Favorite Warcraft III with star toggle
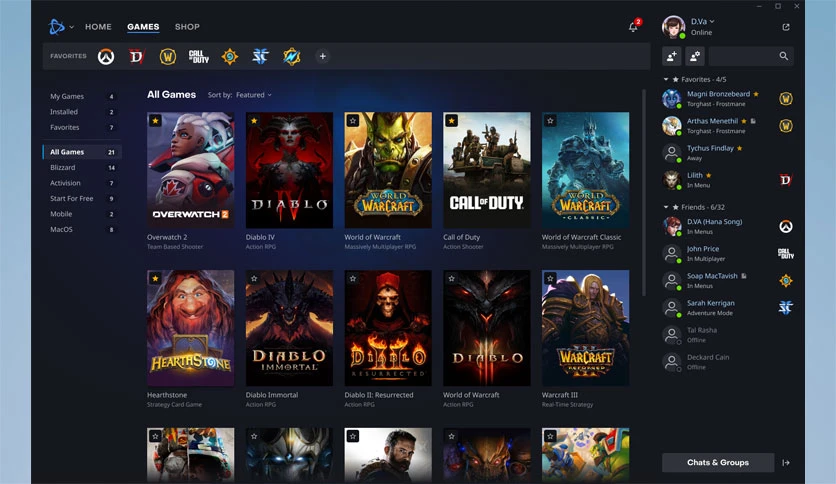The image size is (836, 484). click(550, 279)
